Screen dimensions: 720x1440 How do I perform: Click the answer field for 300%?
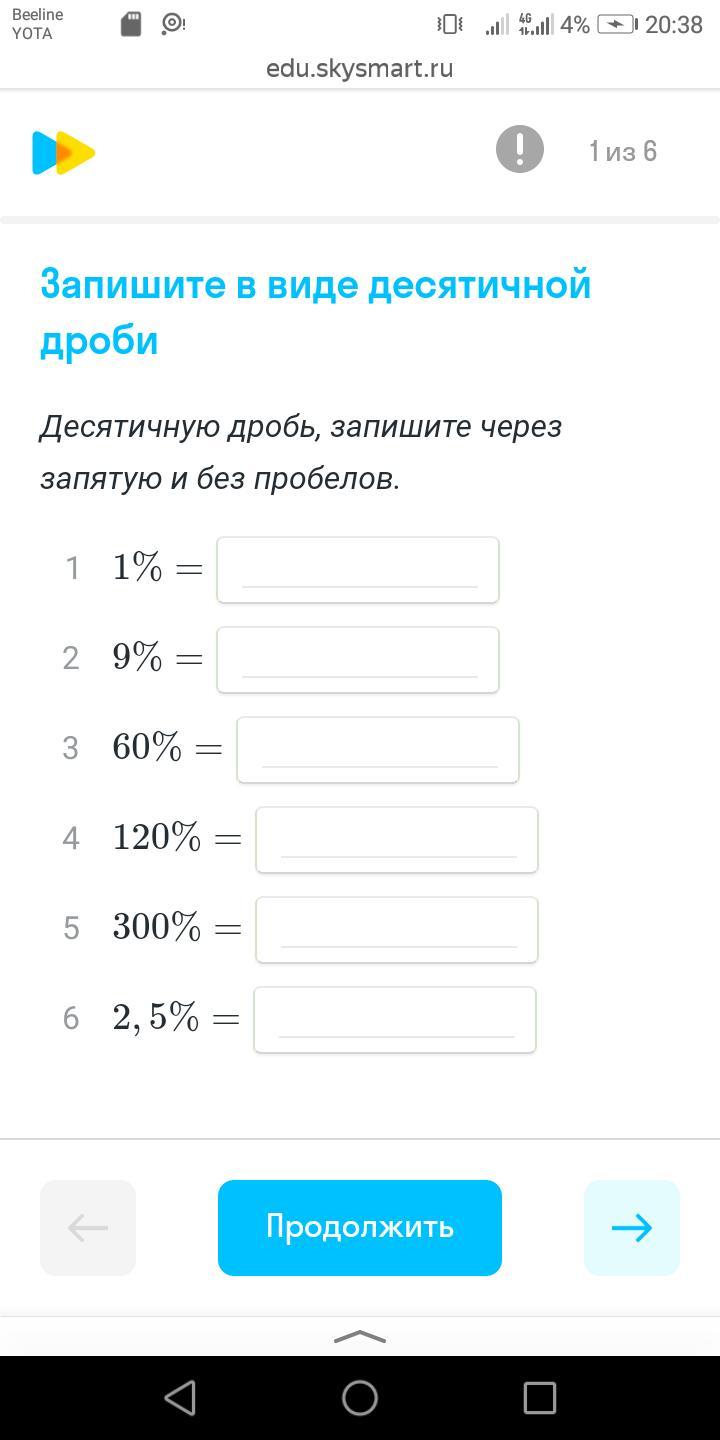397,930
